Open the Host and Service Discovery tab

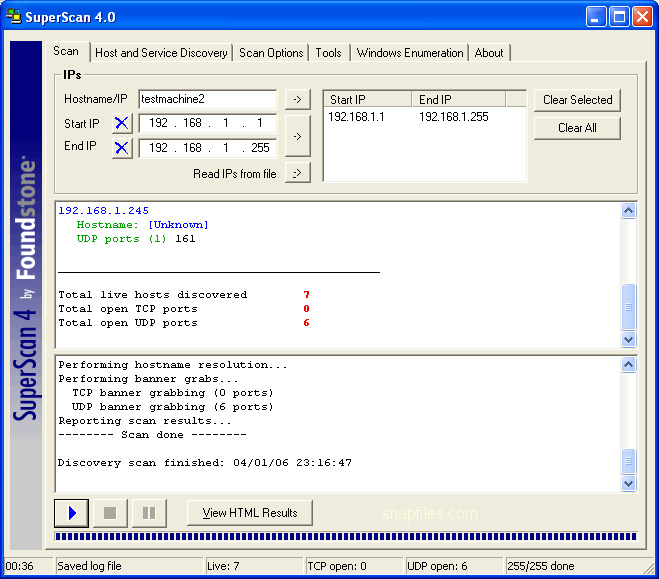[x=161, y=53]
